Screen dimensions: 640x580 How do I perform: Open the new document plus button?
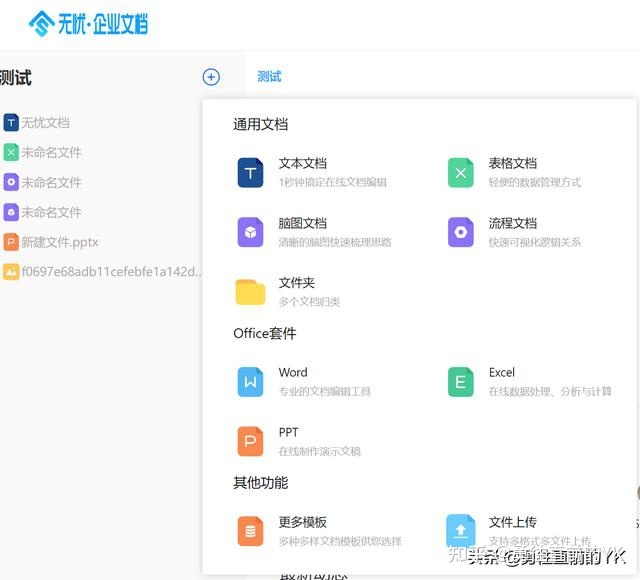click(x=211, y=77)
